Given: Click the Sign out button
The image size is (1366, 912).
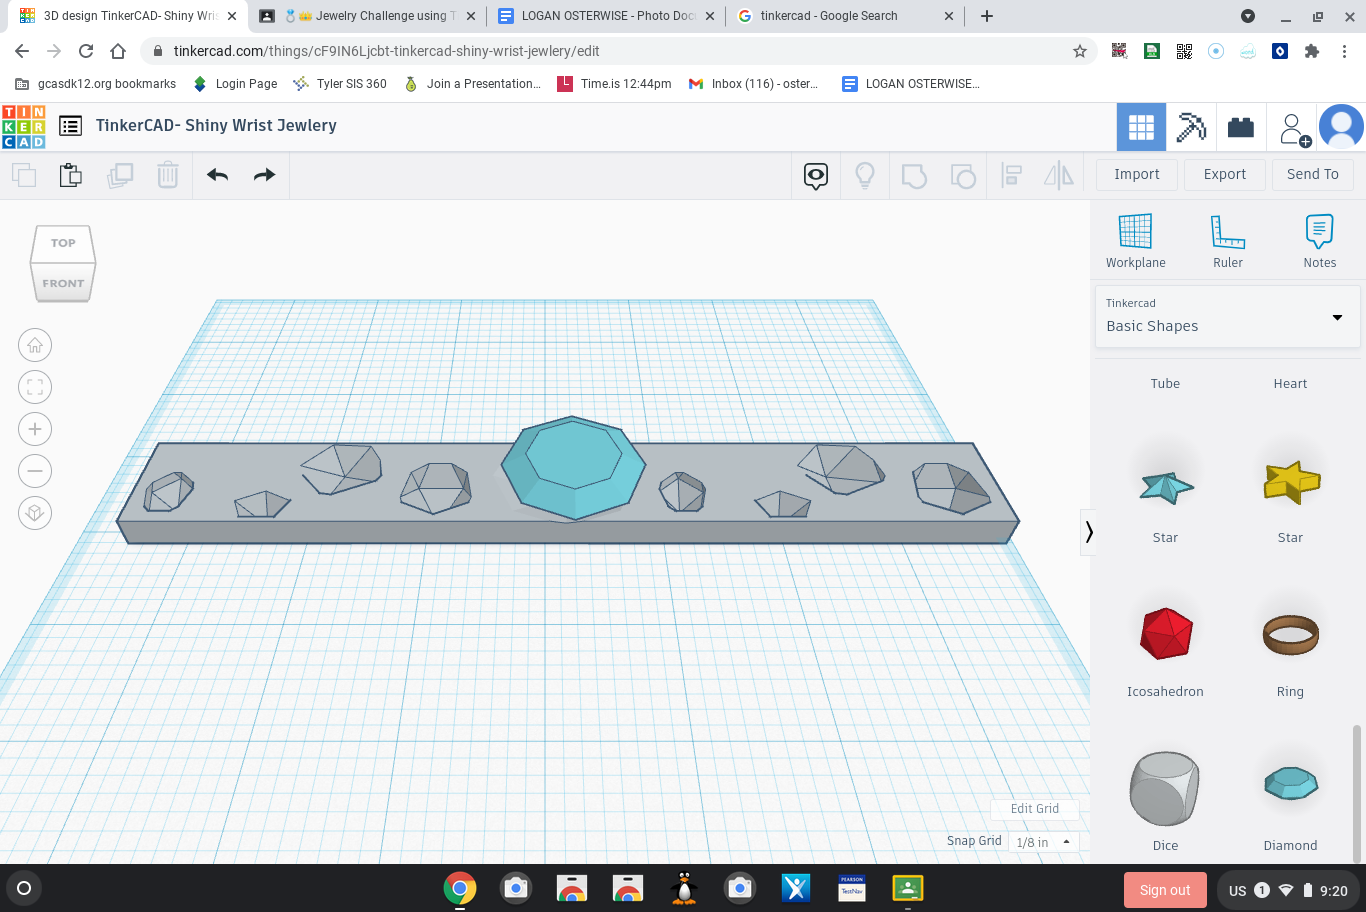Looking at the screenshot, I should tap(1165, 890).
